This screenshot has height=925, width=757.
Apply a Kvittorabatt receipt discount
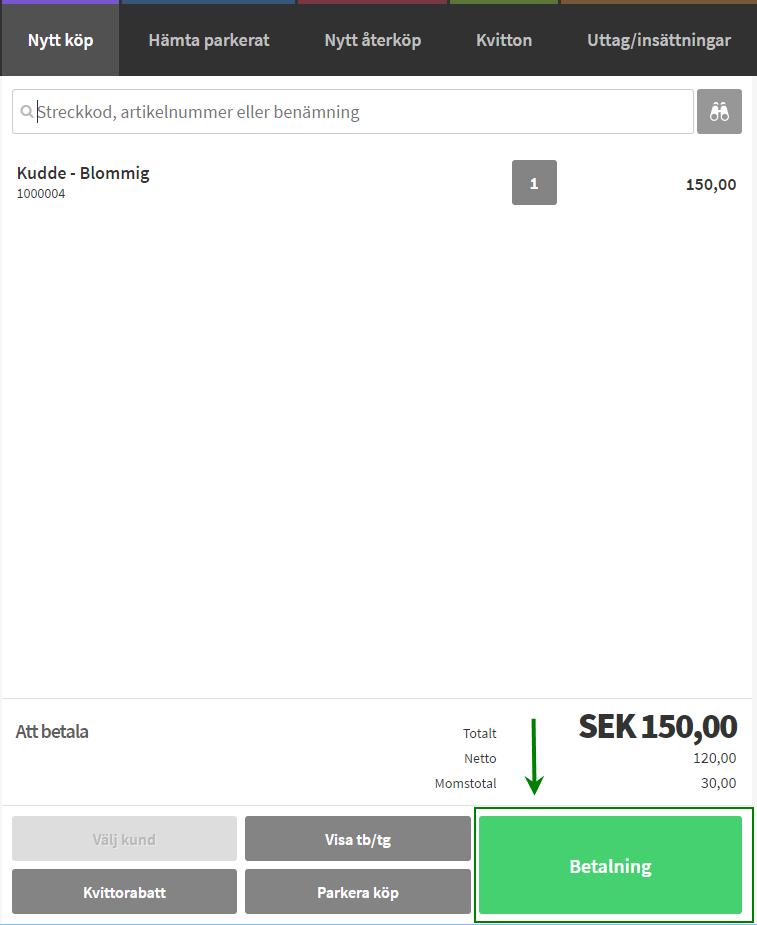point(124,892)
